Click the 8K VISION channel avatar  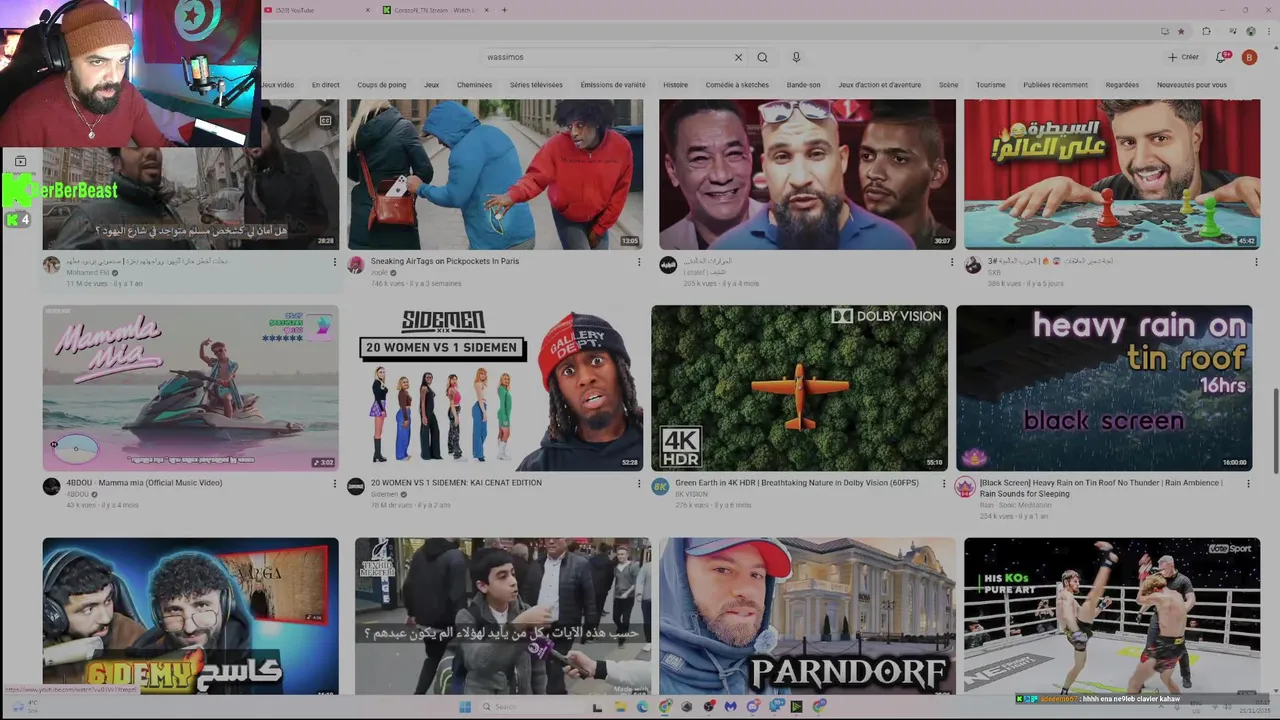tap(660, 487)
